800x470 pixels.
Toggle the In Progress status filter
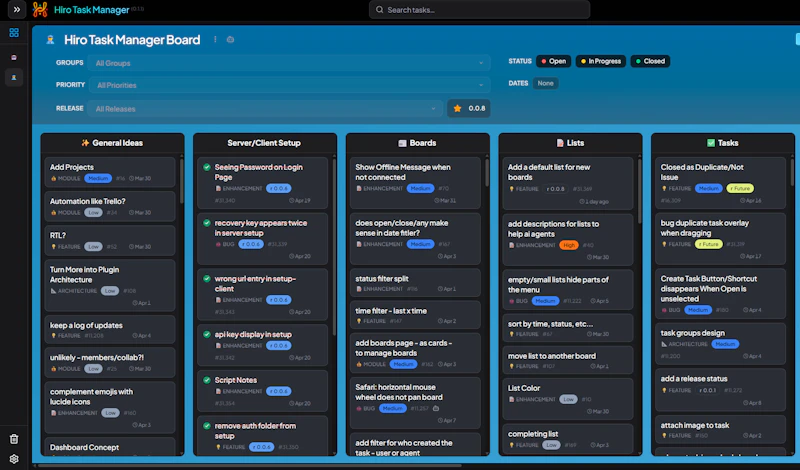coord(601,61)
